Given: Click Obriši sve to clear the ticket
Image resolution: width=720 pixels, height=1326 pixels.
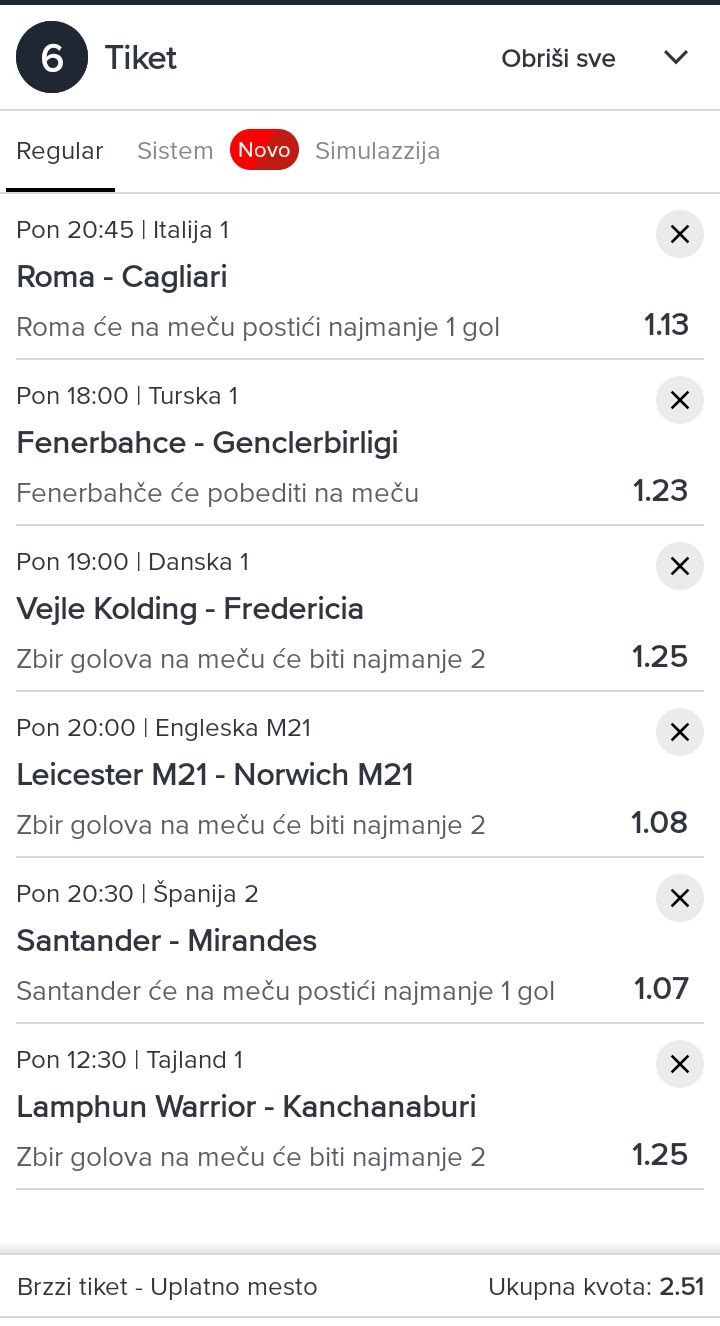Looking at the screenshot, I should point(558,59).
